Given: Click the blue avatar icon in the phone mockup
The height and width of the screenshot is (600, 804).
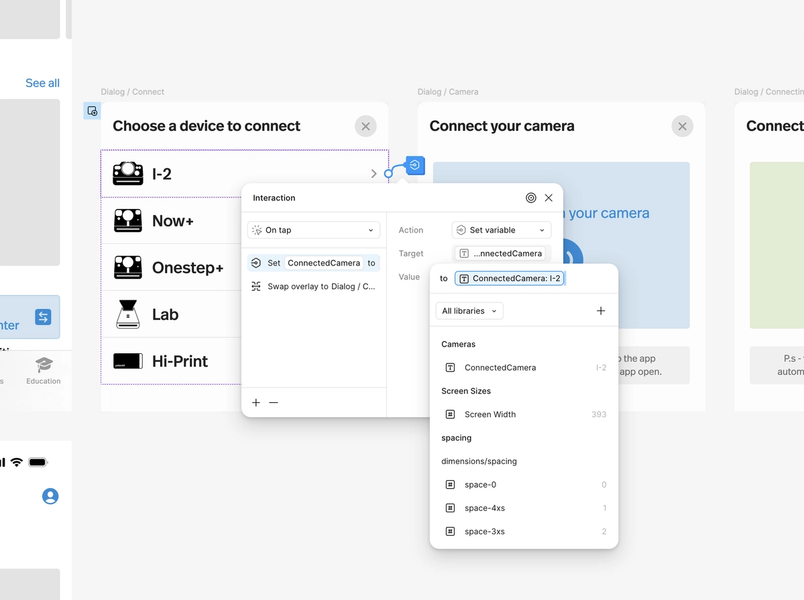Looking at the screenshot, I should pos(49,496).
